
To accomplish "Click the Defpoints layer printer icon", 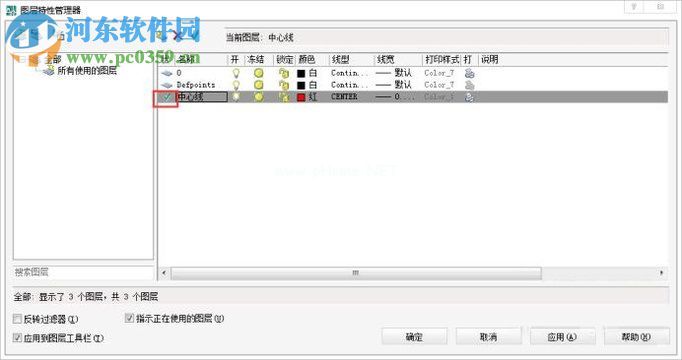I will coord(469,85).
